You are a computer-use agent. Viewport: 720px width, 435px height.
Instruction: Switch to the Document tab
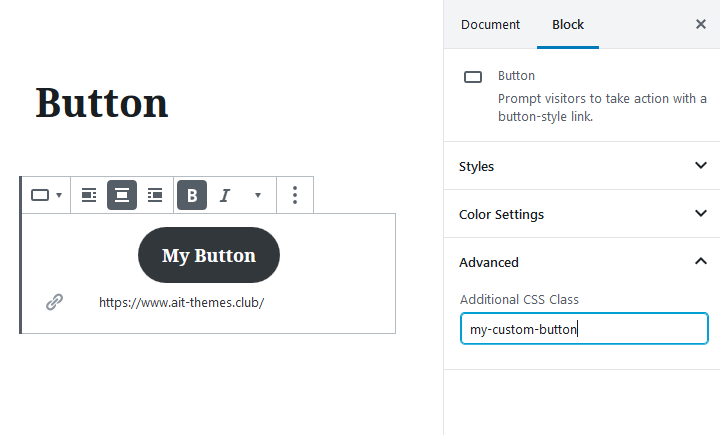coord(490,24)
